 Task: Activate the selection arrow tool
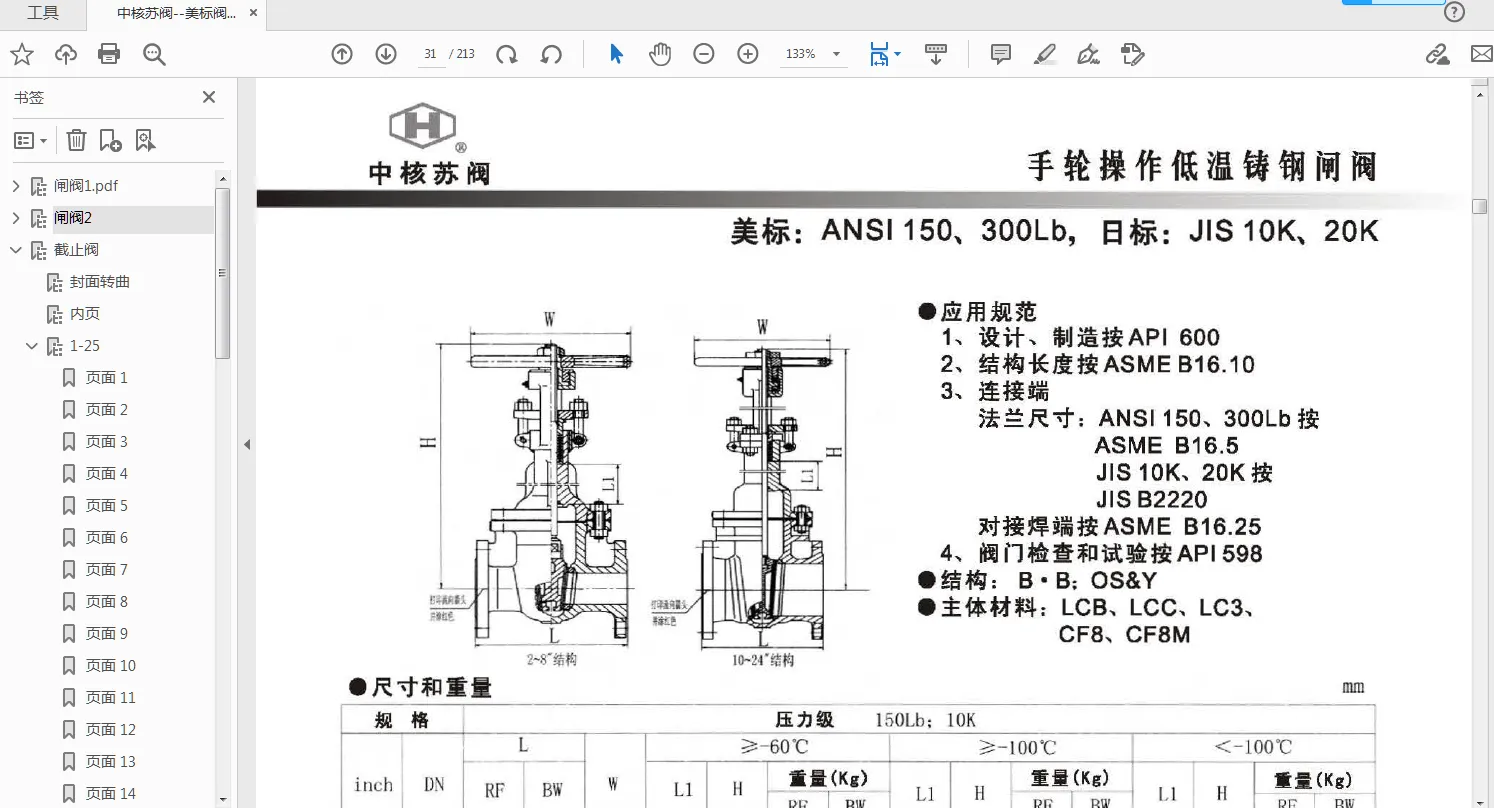click(616, 54)
